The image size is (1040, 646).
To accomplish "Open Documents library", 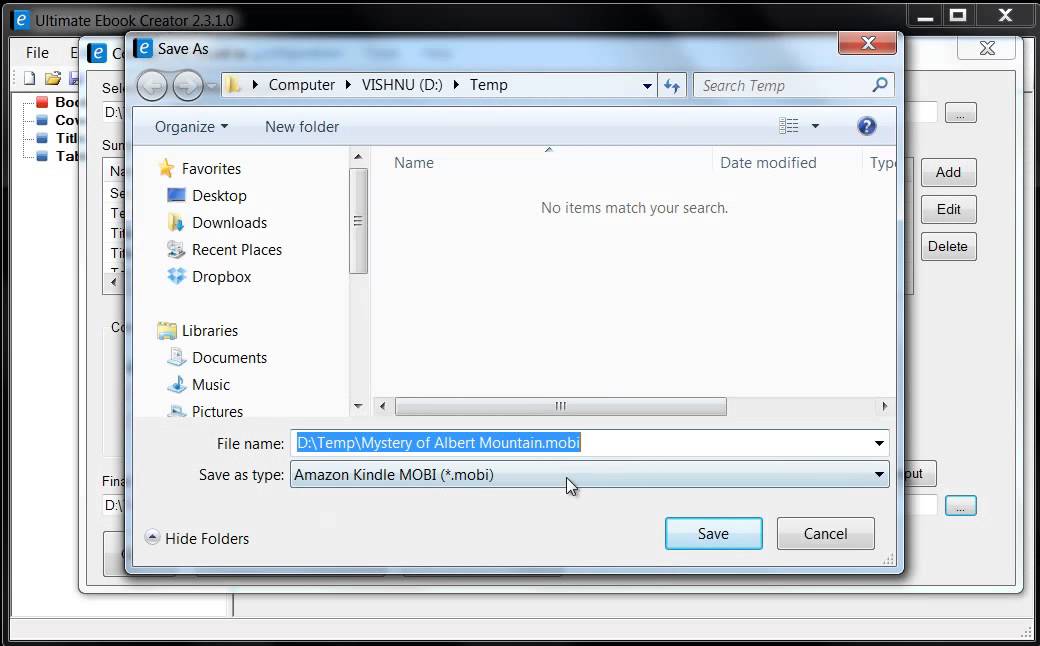I will [x=229, y=357].
